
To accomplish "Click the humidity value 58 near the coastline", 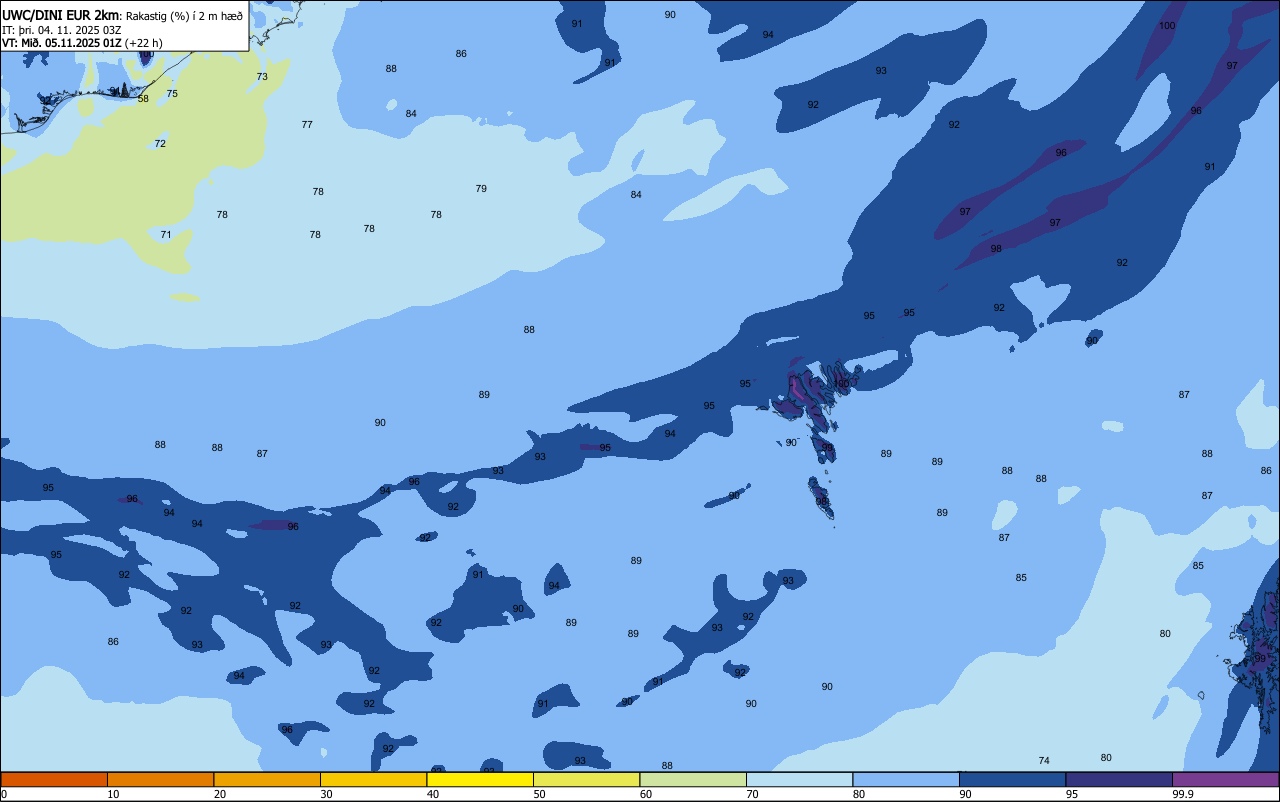I will pos(143,99).
